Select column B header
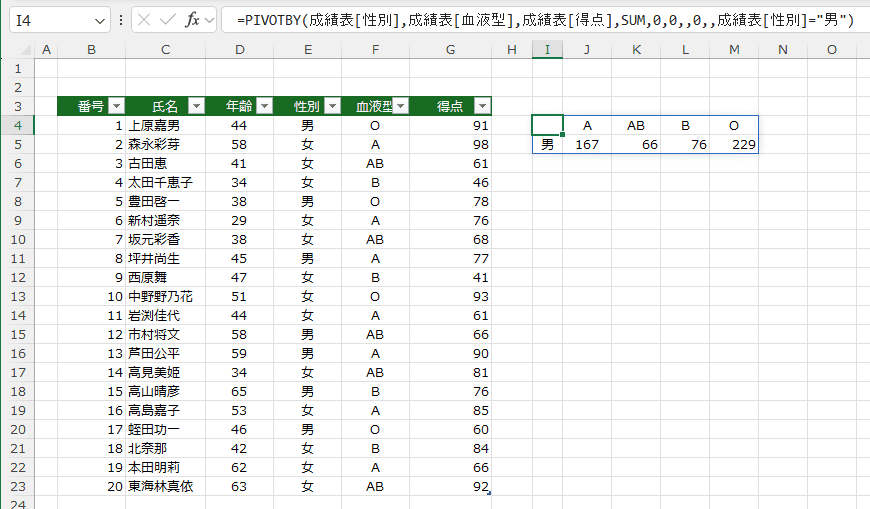Viewport: 870px width, 509px height. [92, 50]
